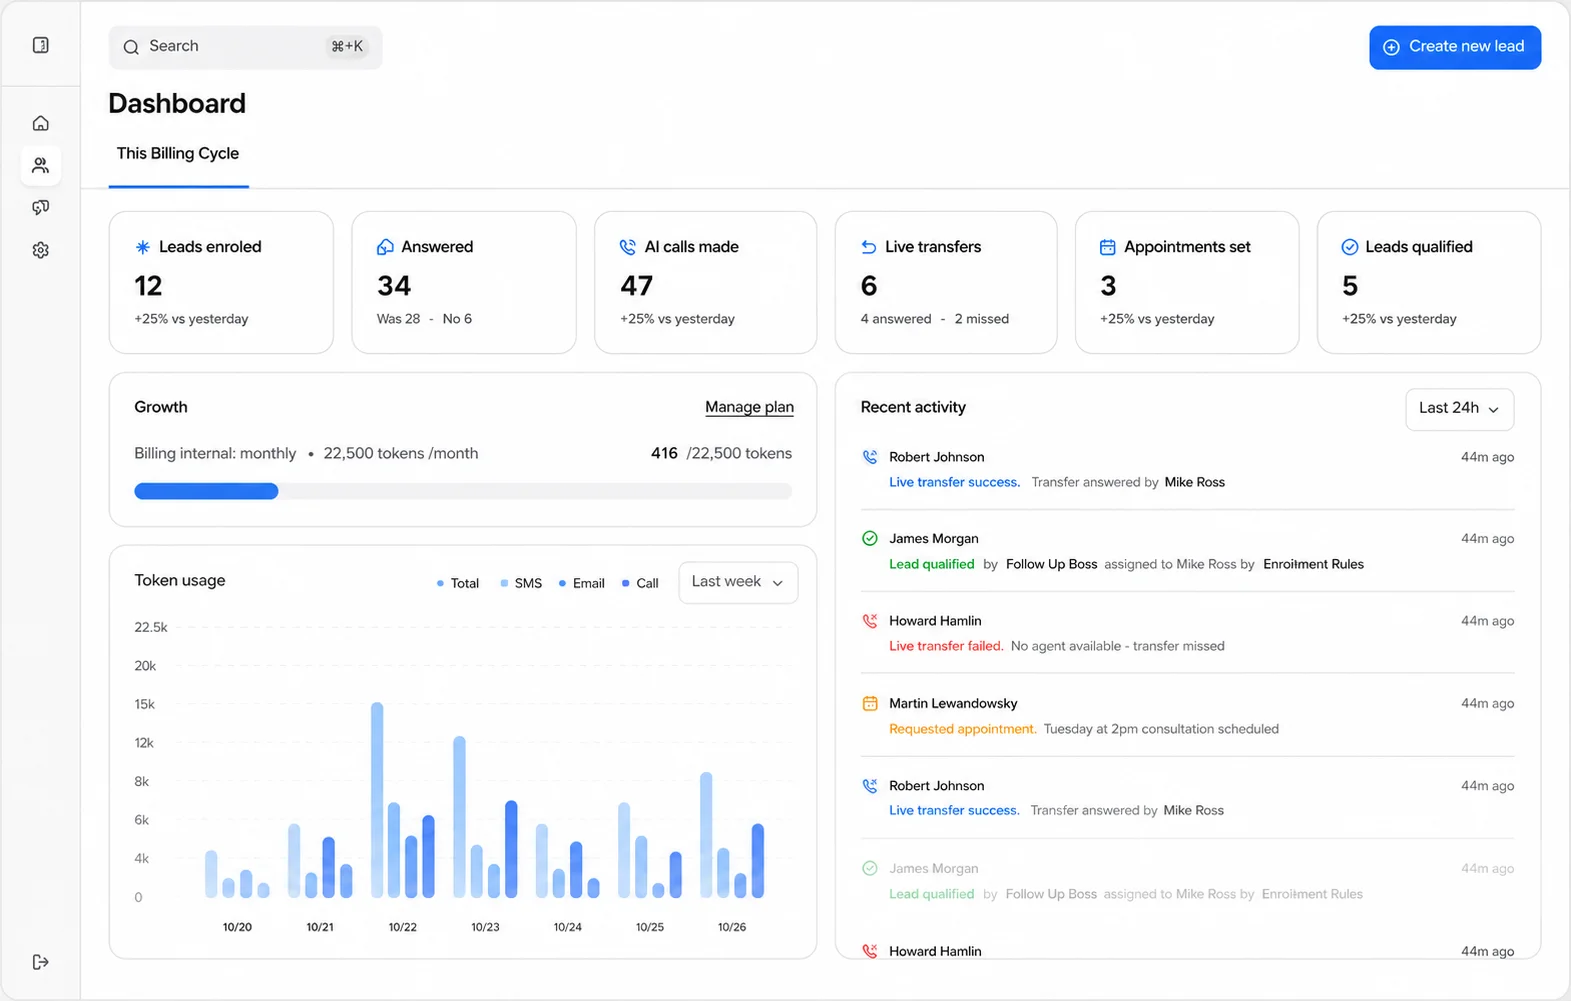Viewport: 1571px width, 1001px height.
Task: Click 'Tuesday at 2pm consultation scheduled' text
Action: [x=1161, y=729]
